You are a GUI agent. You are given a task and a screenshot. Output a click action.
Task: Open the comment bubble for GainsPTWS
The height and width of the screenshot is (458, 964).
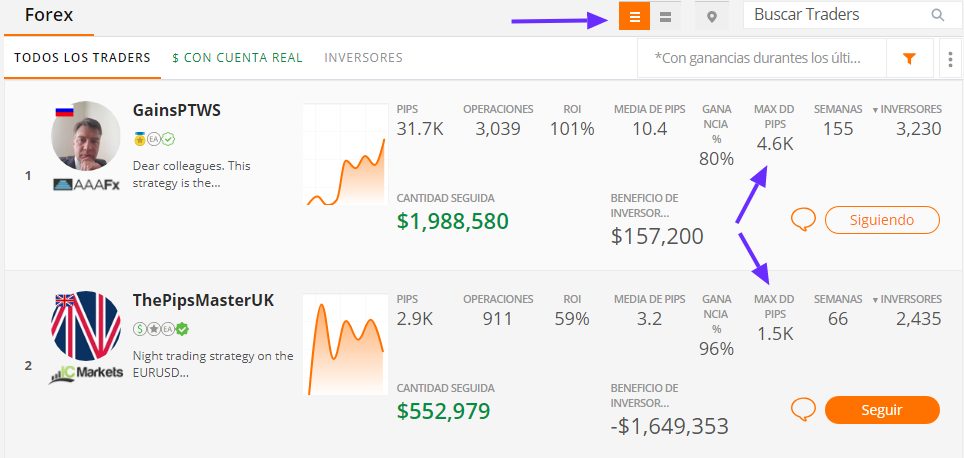click(x=803, y=219)
